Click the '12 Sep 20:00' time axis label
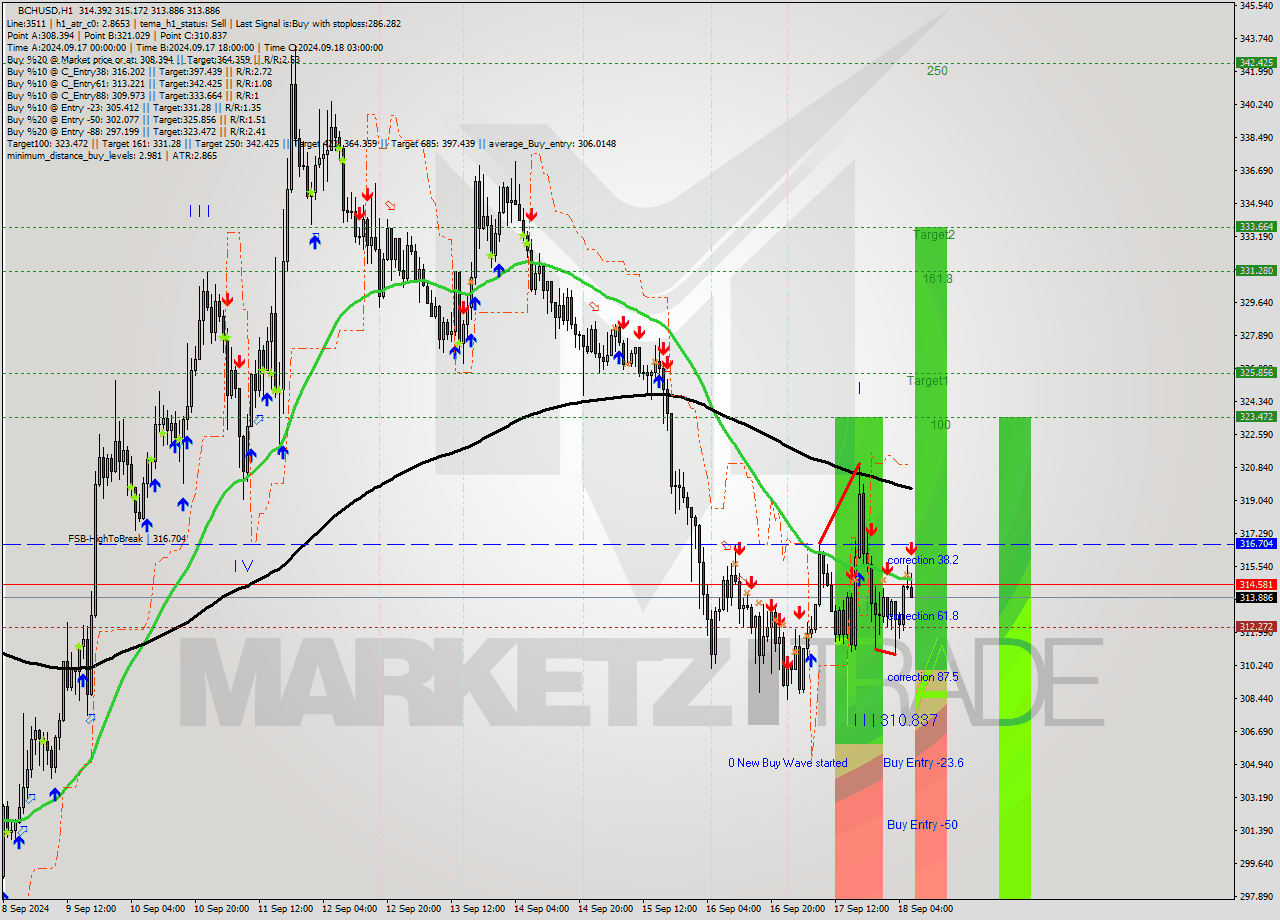Image resolution: width=1280 pixels, height=920 pixels. coord(414,909)
